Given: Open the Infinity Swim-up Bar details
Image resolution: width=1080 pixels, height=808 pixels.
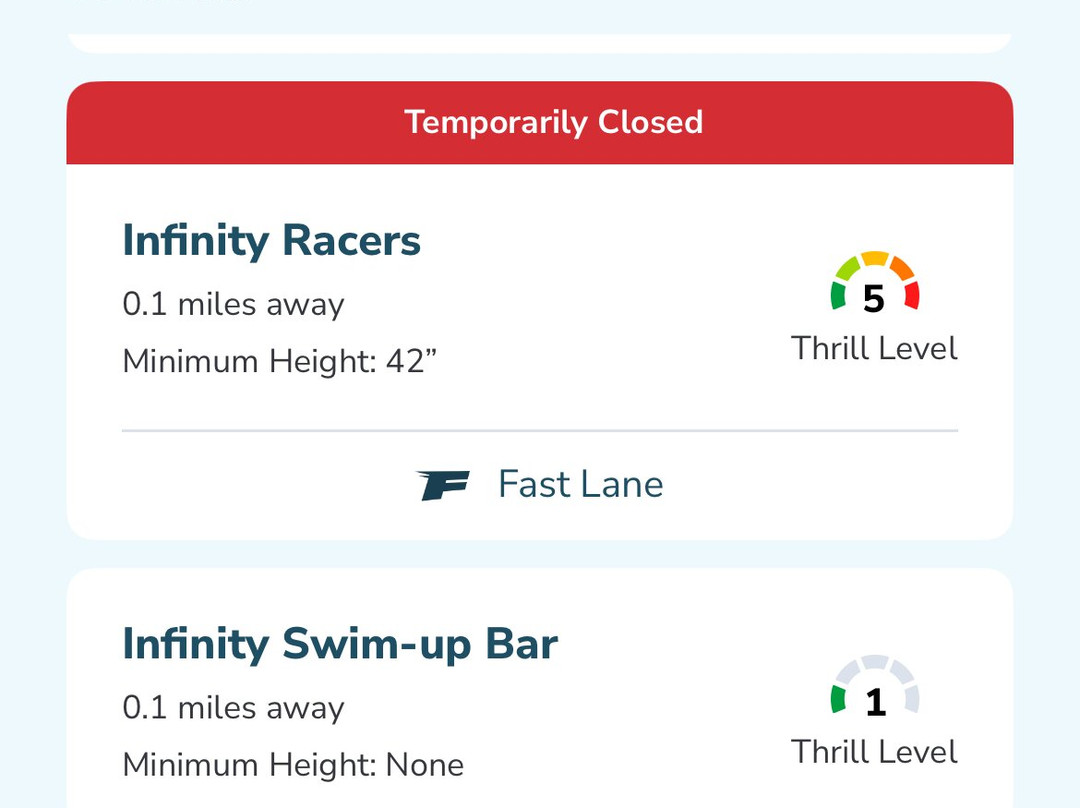Looking at the screenshot, I should tap(340, 644).
